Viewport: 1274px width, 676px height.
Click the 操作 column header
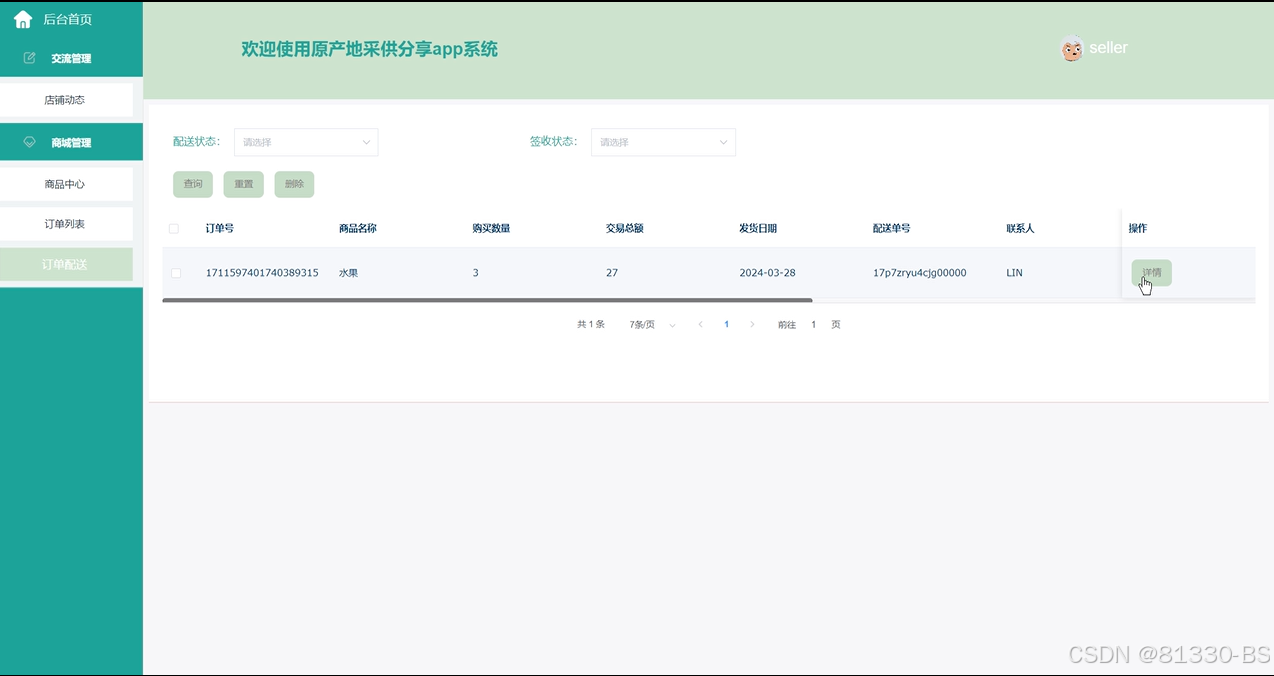(1138, 228)
